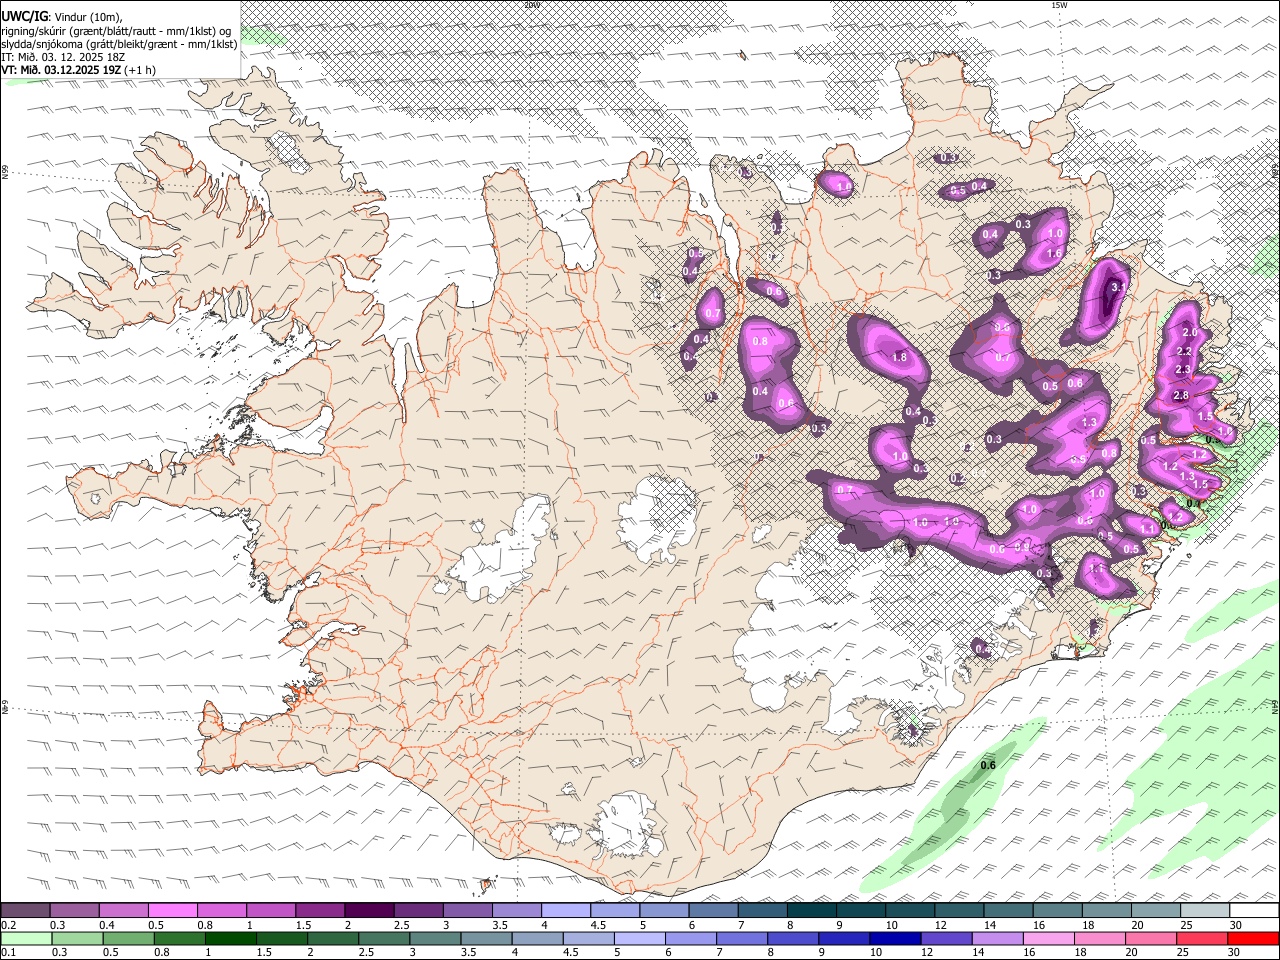Pick the white swatch above 30 in the top scale
Screen dimensions: 1280x960
pos(1254,911)
